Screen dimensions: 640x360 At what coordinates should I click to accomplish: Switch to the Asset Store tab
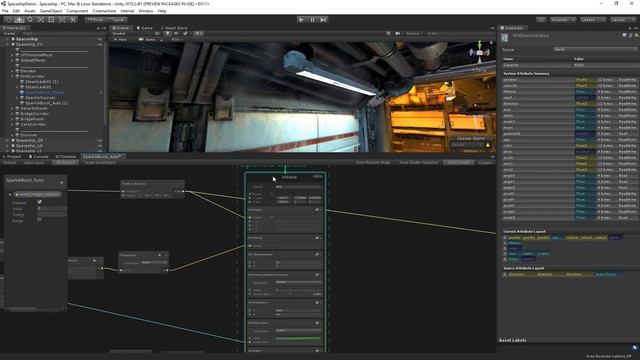pyautogui.click(x=174, y=28)
